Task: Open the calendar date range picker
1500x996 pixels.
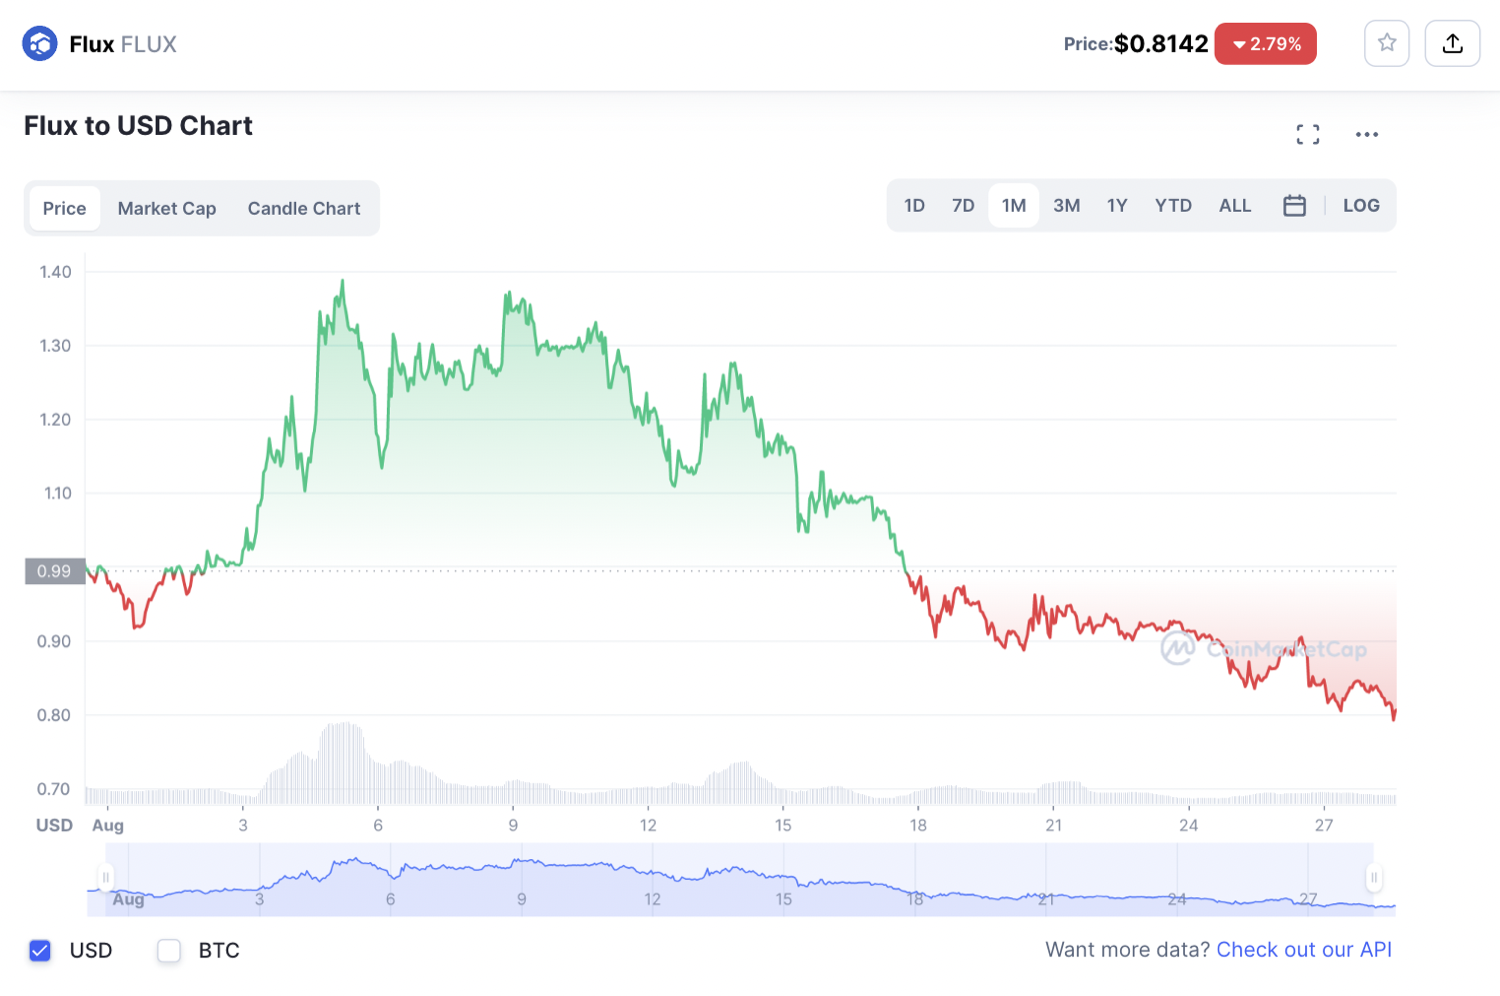Action: [1294, 206]
